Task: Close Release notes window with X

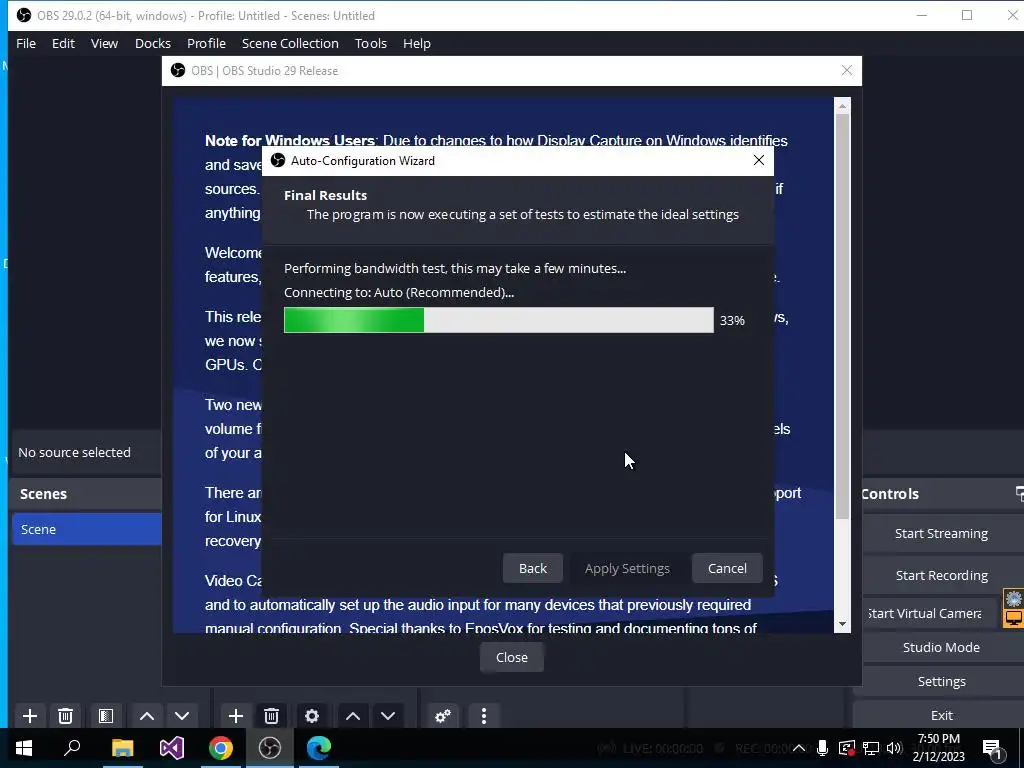Action: click(846, 71)
